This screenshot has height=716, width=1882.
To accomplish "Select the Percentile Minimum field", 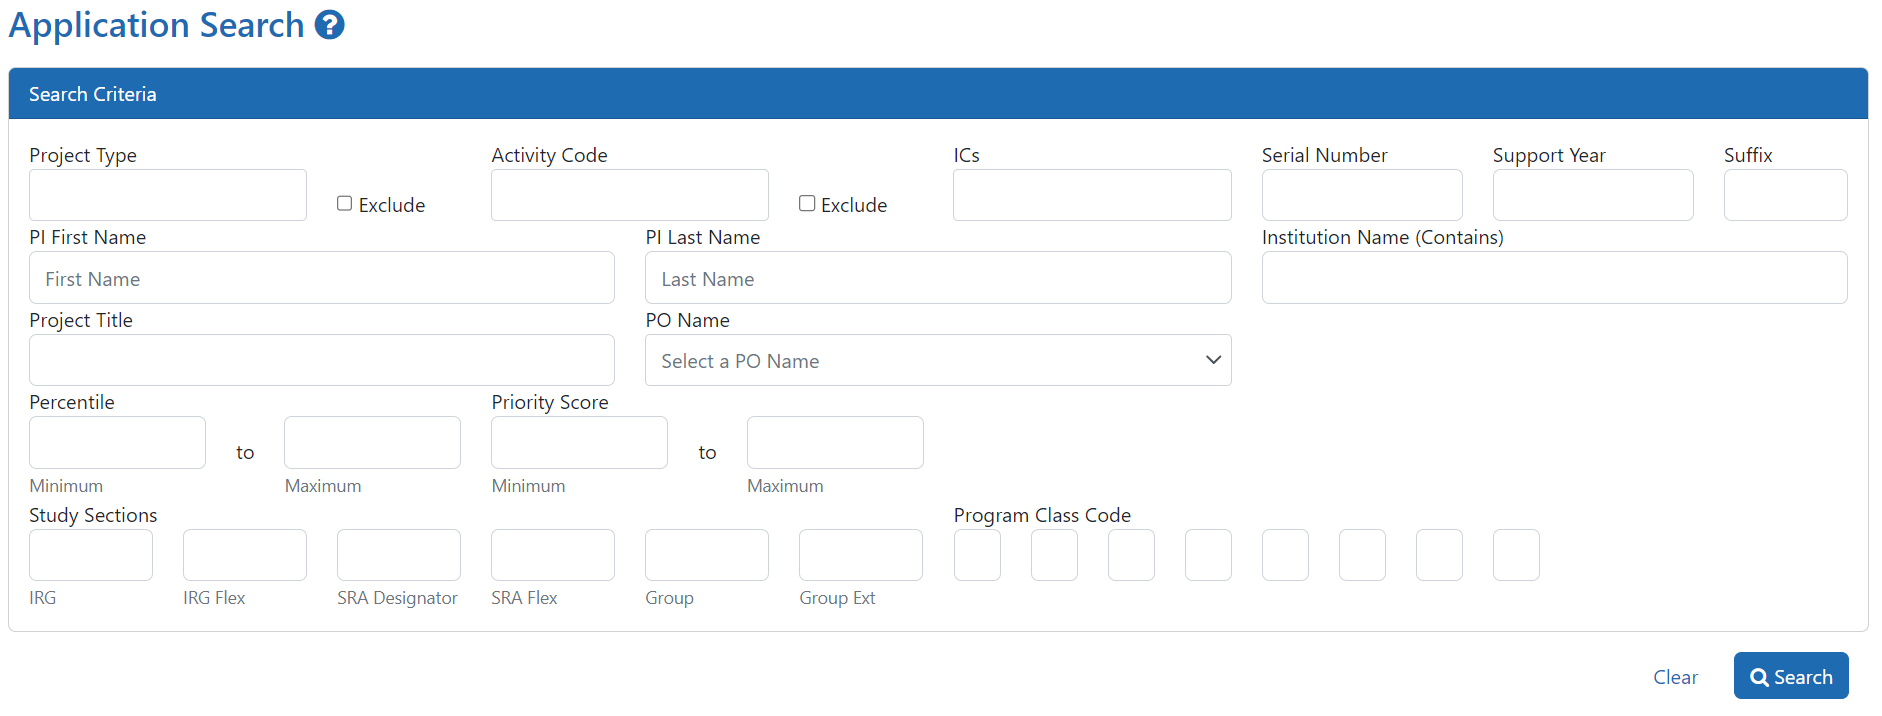I will (117, 443).
